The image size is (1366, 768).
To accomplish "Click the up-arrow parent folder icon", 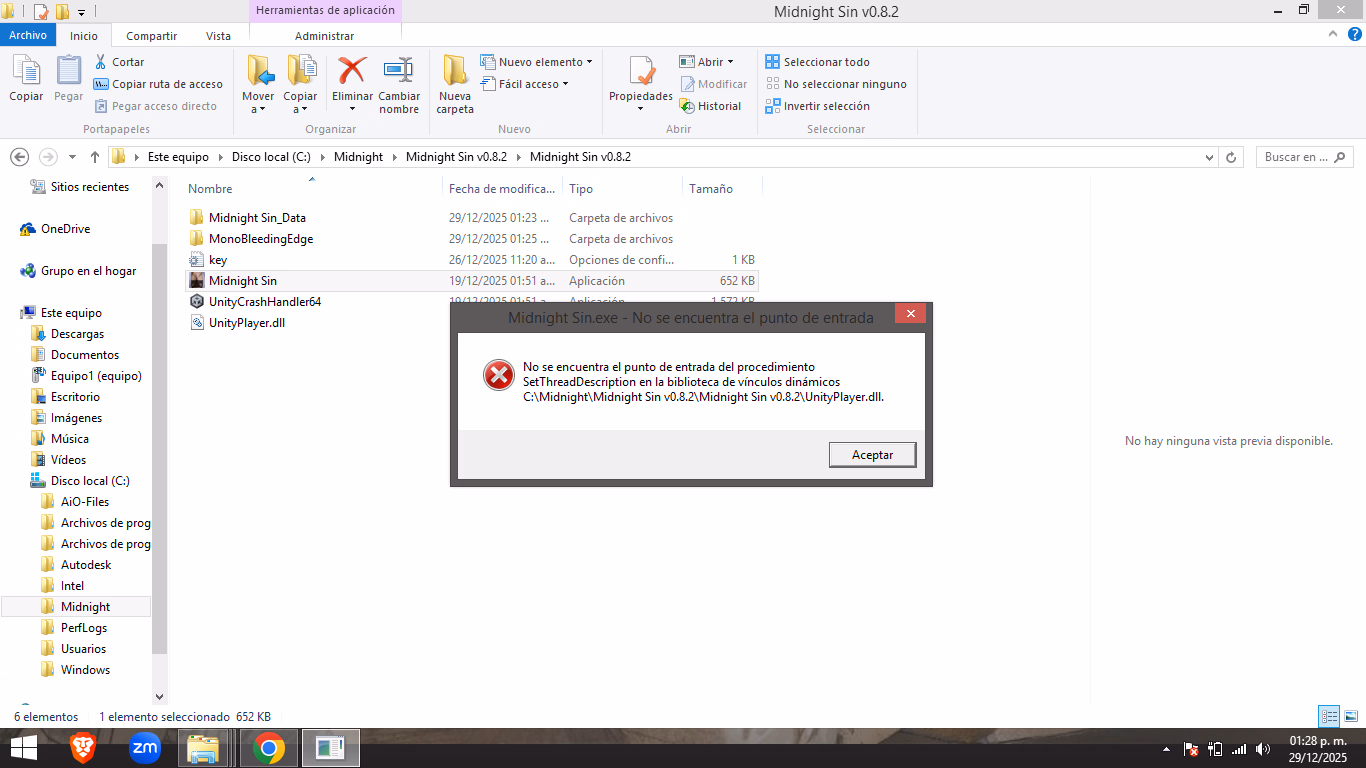I will 95,157.
